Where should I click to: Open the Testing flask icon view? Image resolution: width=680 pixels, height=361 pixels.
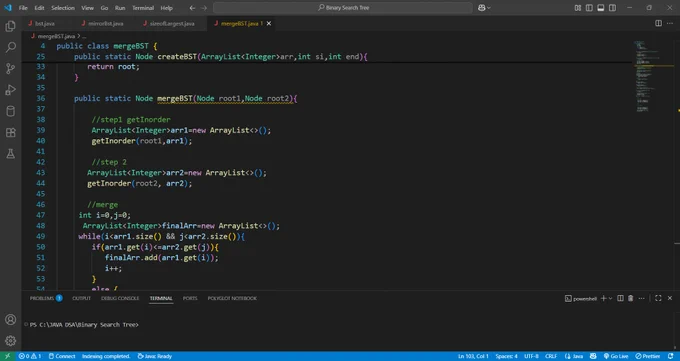10,154
